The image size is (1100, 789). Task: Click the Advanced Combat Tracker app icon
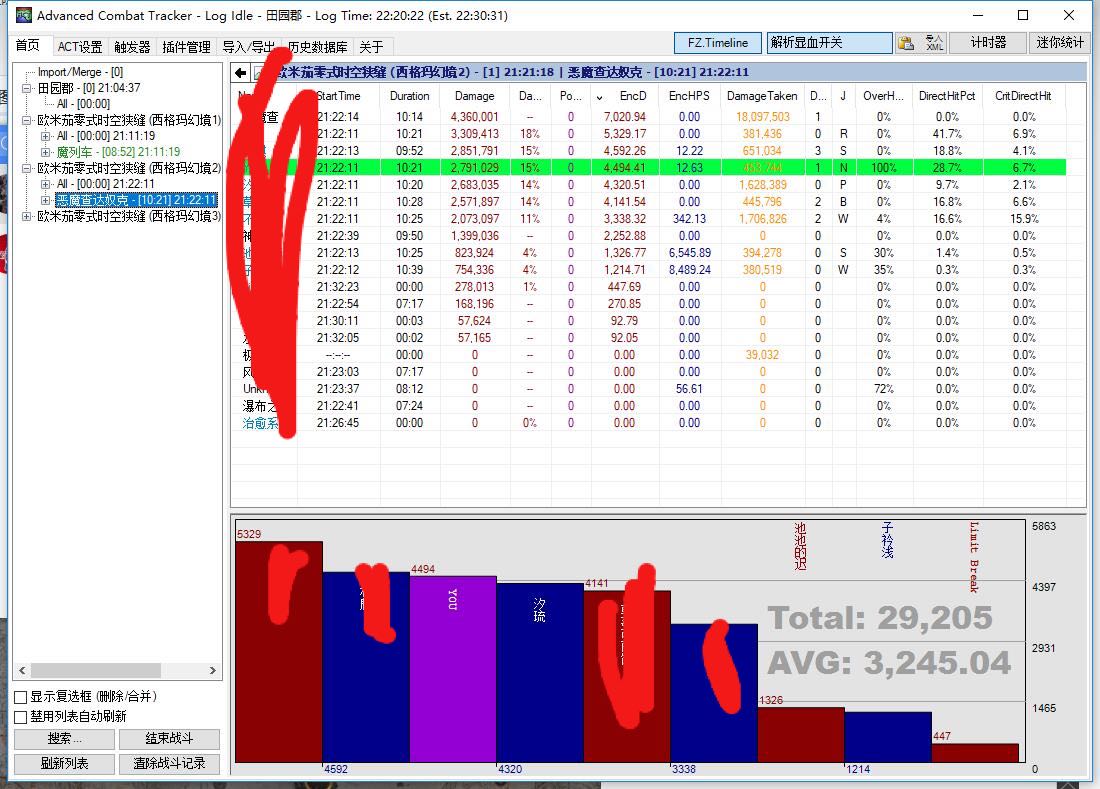click(24, 15)
